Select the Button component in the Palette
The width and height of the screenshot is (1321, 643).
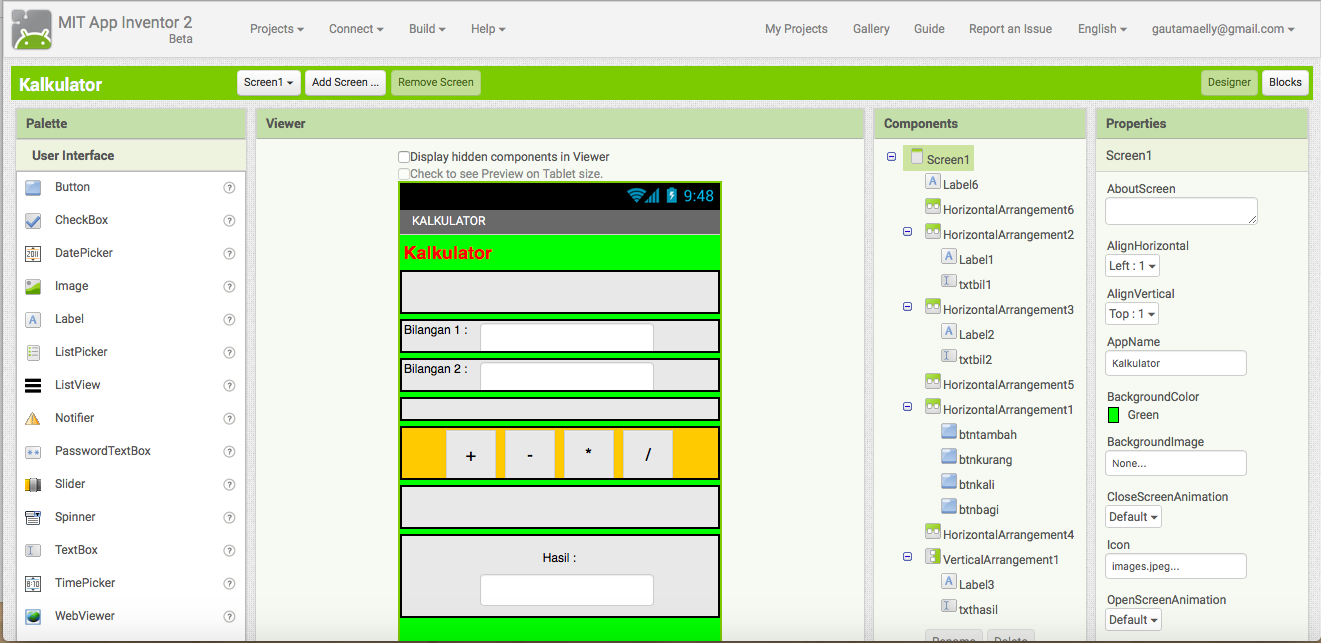70,187
